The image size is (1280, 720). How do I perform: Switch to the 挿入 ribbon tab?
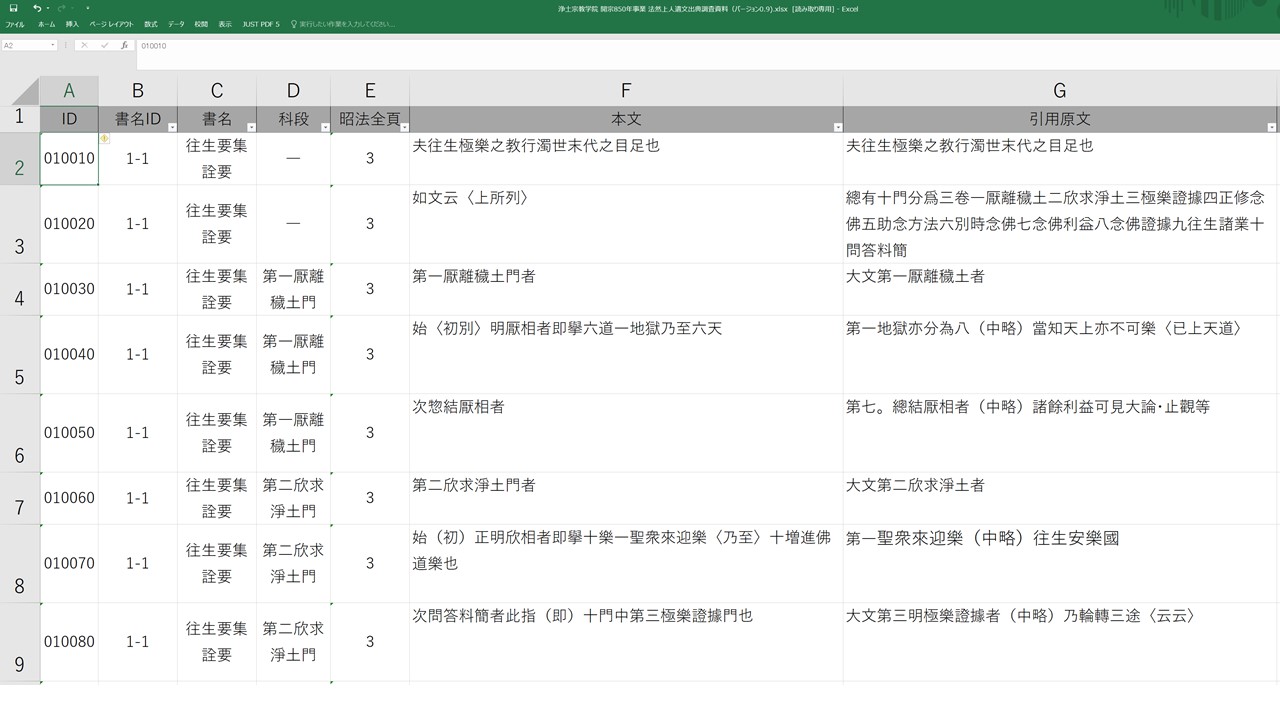pos(72,23)
